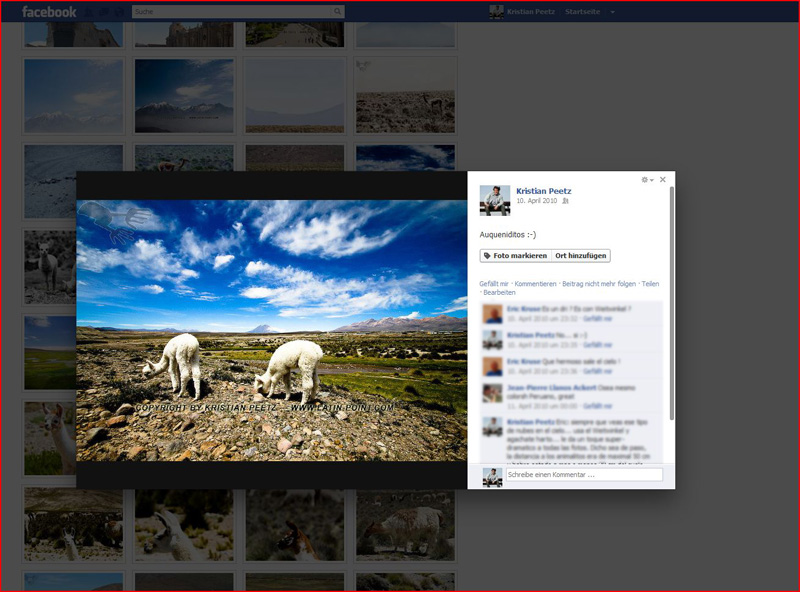Image resolution: width=800 pixels, height=592 pixels.
Task: Click the Foto markieren button
Action: (515, 256)
